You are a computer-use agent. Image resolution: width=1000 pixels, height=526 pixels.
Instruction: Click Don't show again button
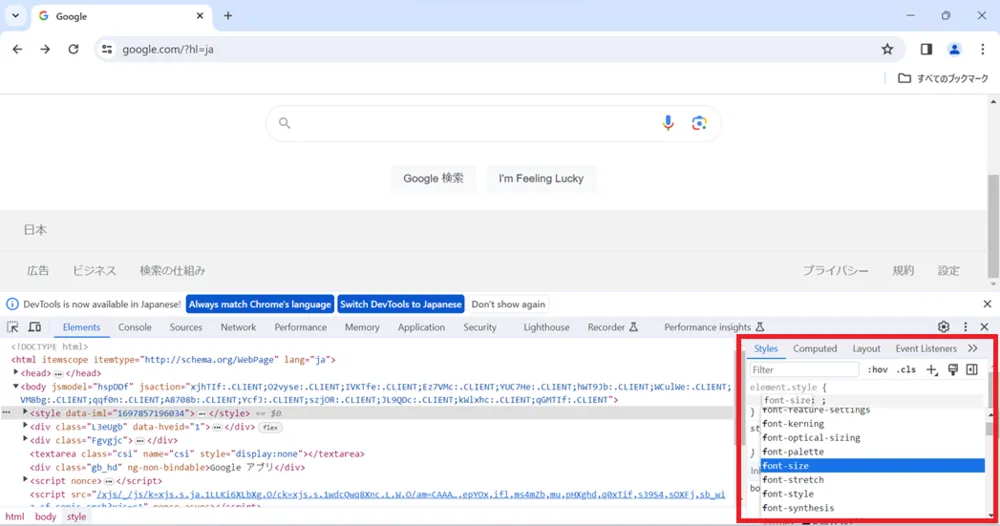tap(508, 304)
